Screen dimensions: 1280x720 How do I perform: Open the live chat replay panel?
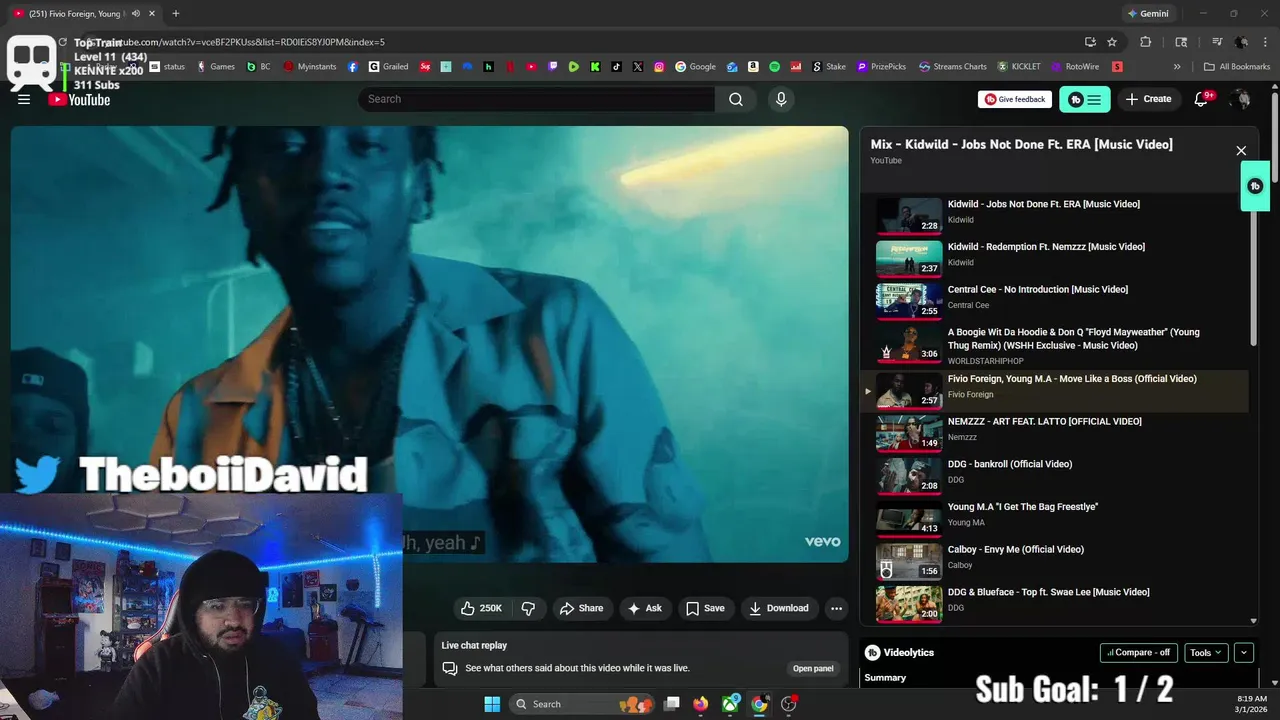tap(813, 668)
